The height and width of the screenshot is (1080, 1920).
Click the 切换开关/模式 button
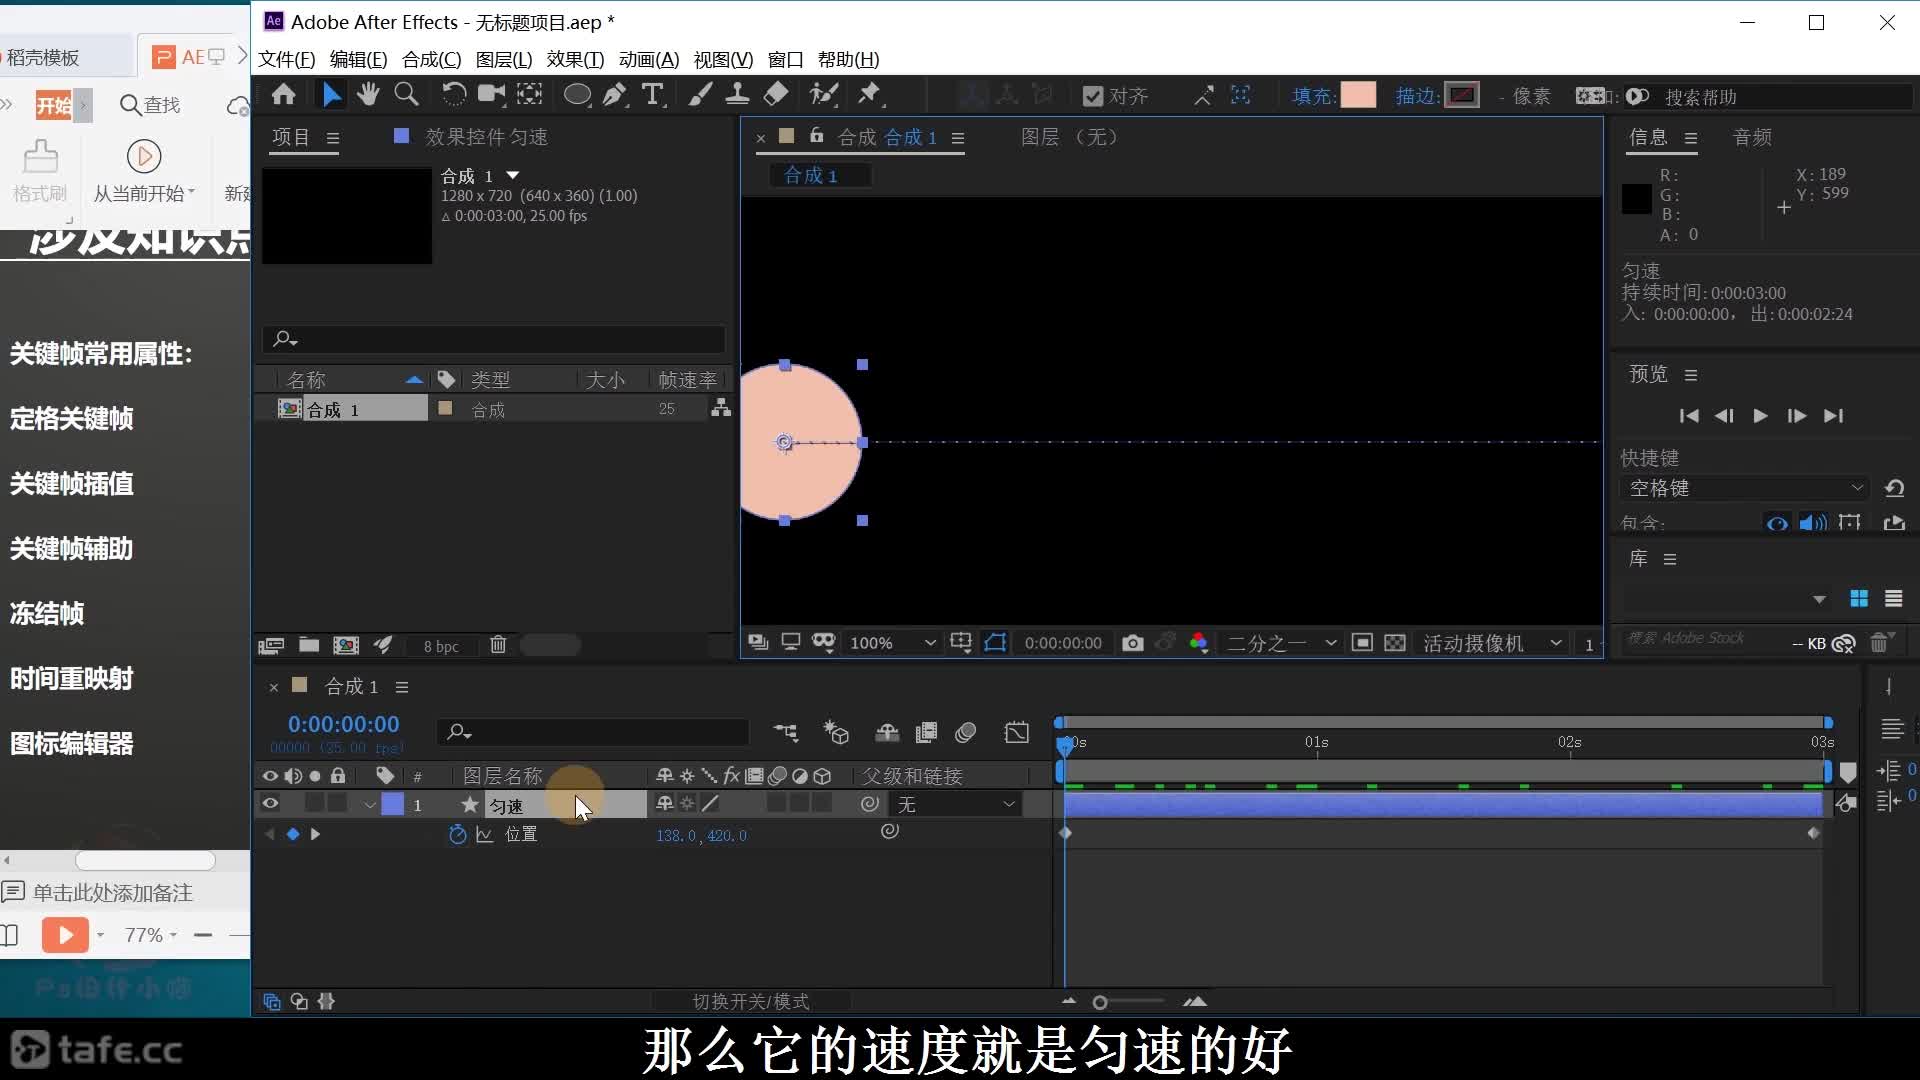[x=751, y=1001]
